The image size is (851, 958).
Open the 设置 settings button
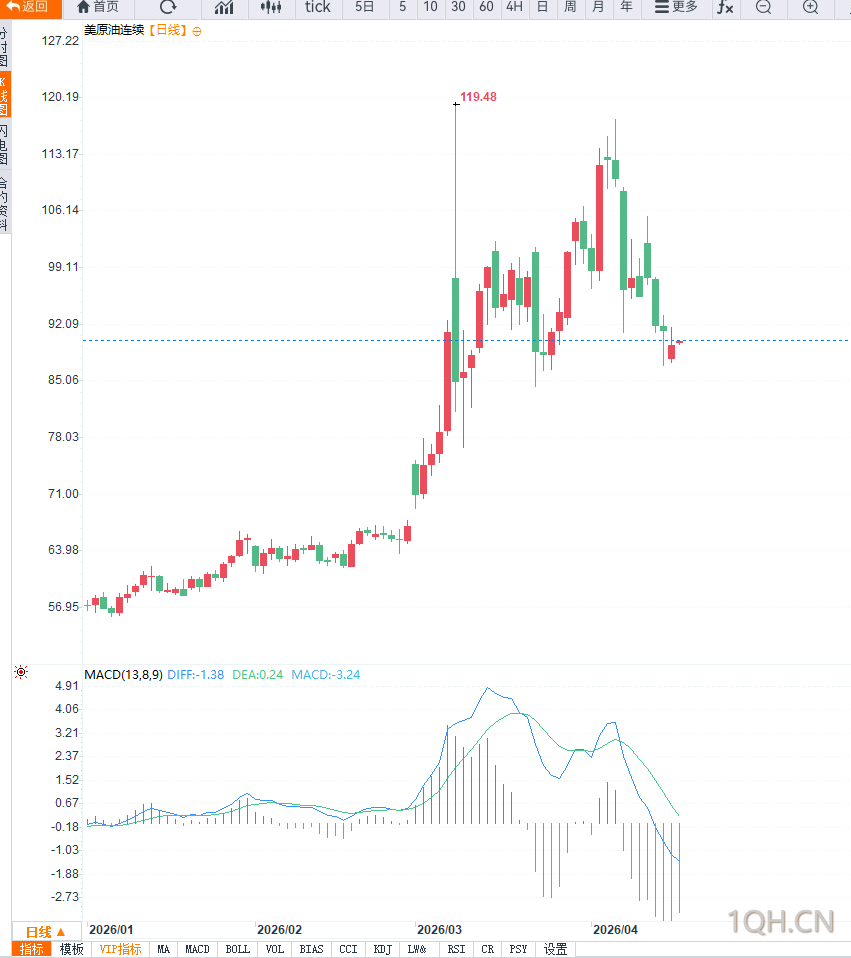tap(555, 949)
